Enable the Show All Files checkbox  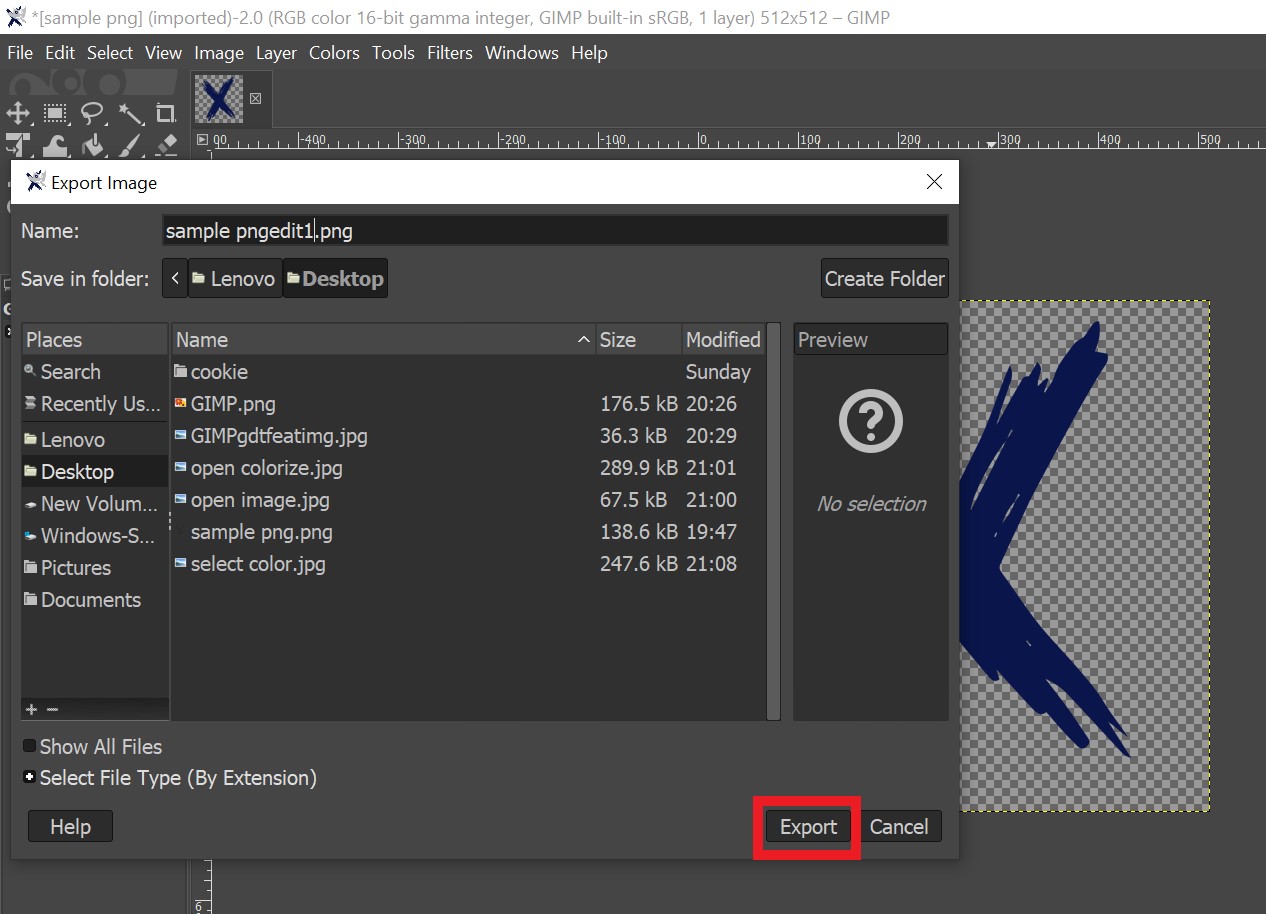point(30,746)
